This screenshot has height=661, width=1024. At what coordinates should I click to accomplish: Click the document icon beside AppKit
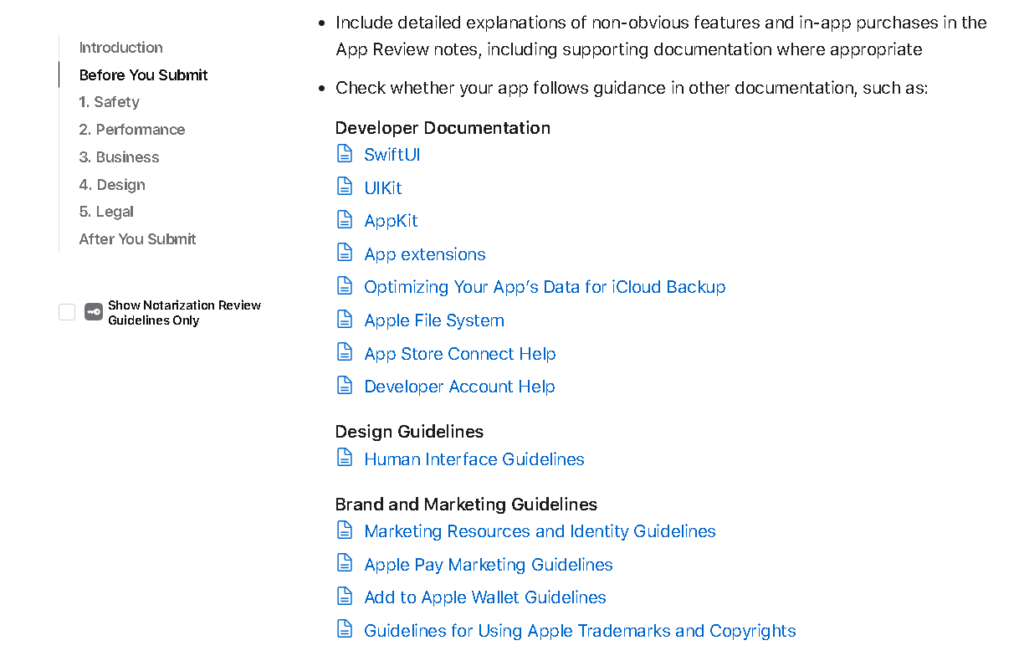click(x=344, y=219)
